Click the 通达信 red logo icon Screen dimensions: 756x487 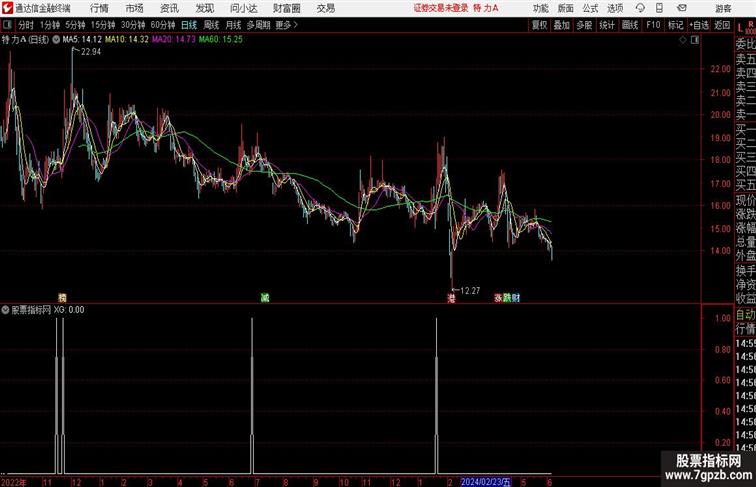click(7, 8)
